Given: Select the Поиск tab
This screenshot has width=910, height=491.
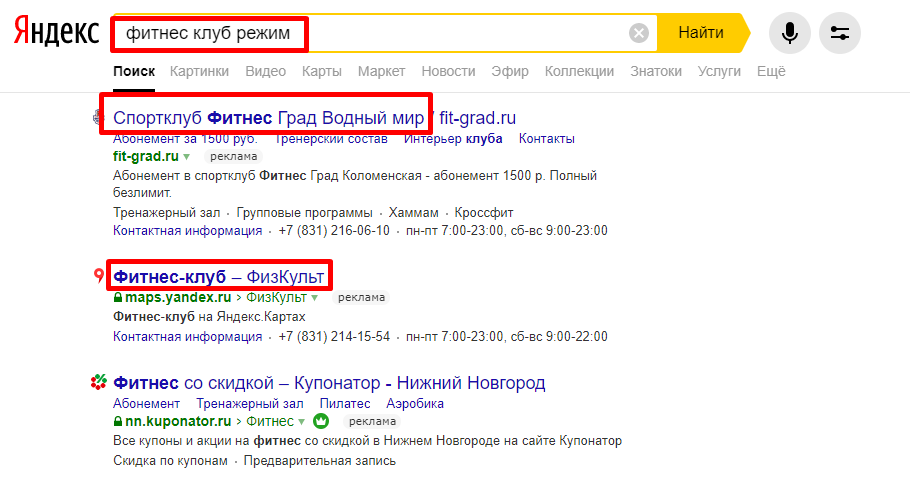Looking at the screenshot, I should tap(133, 71).
